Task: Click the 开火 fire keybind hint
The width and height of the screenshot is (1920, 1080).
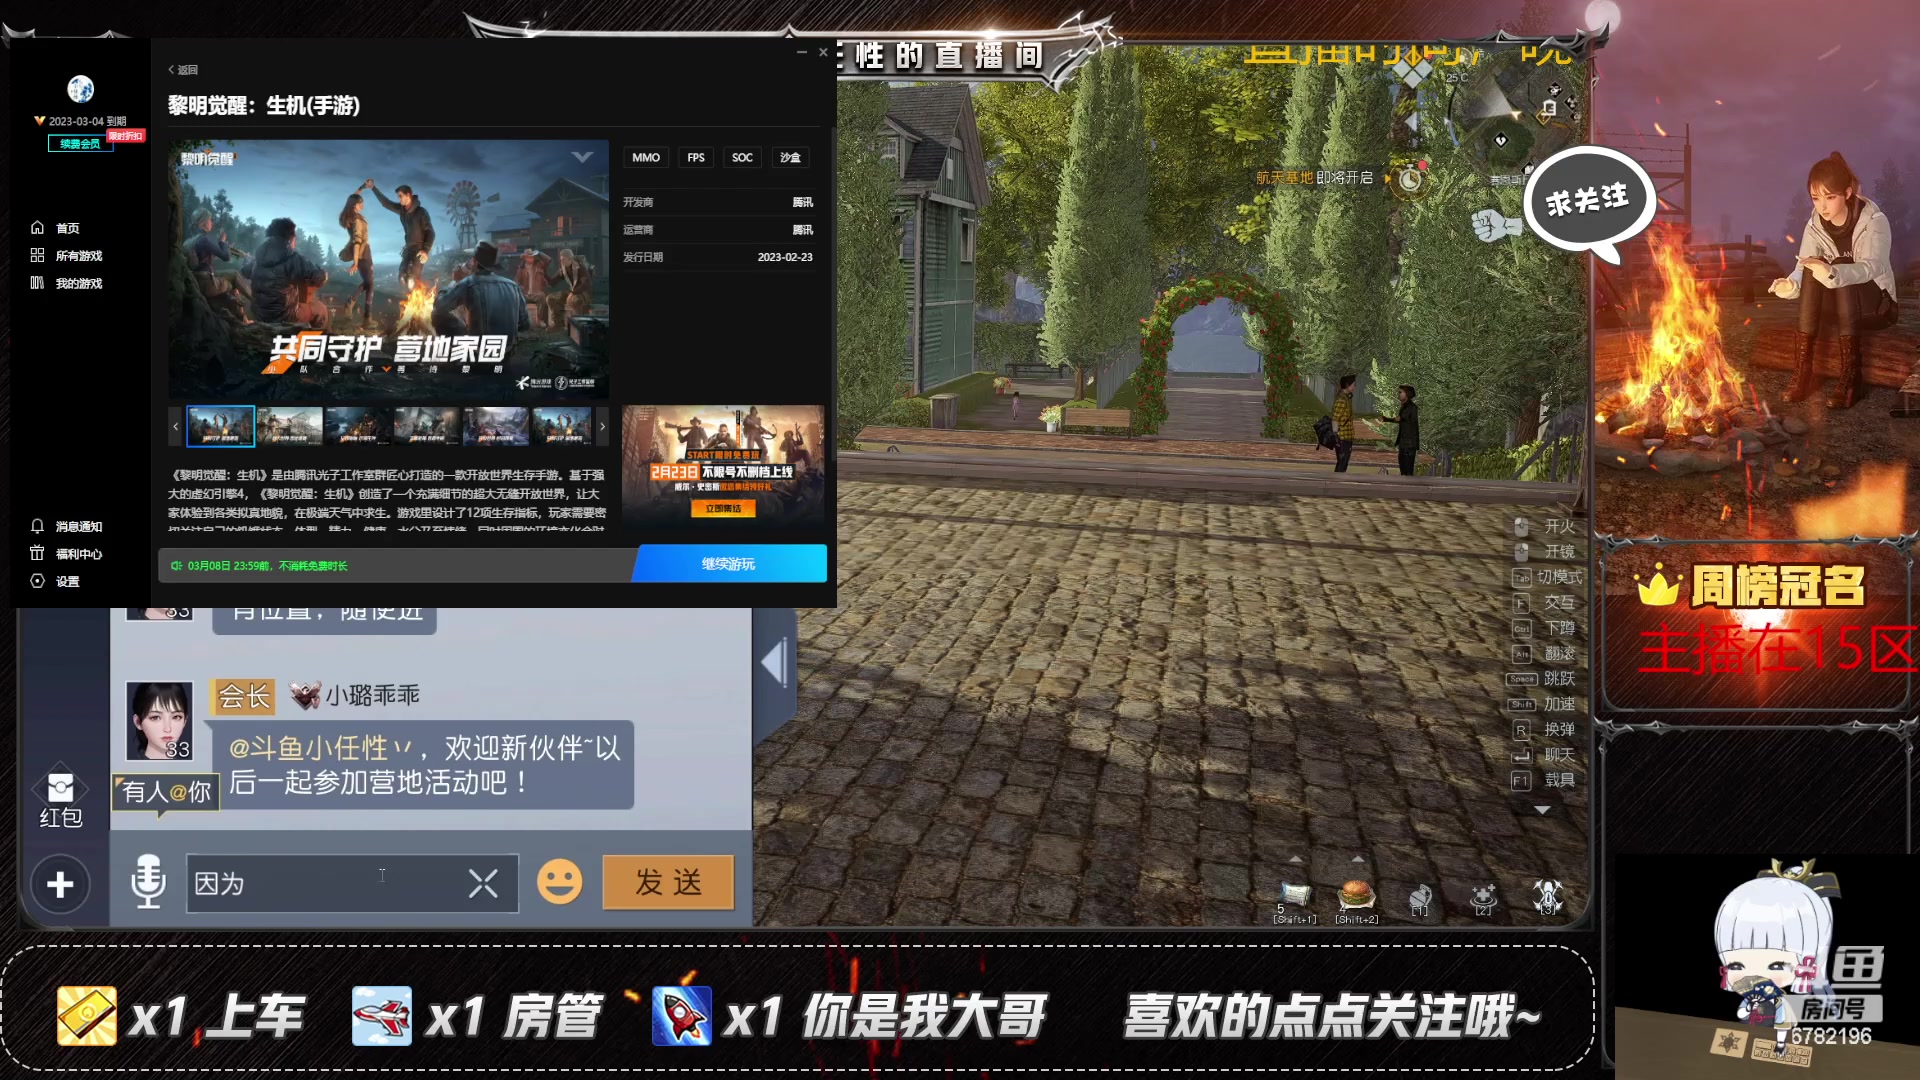Action: (x=1545, y=526)
